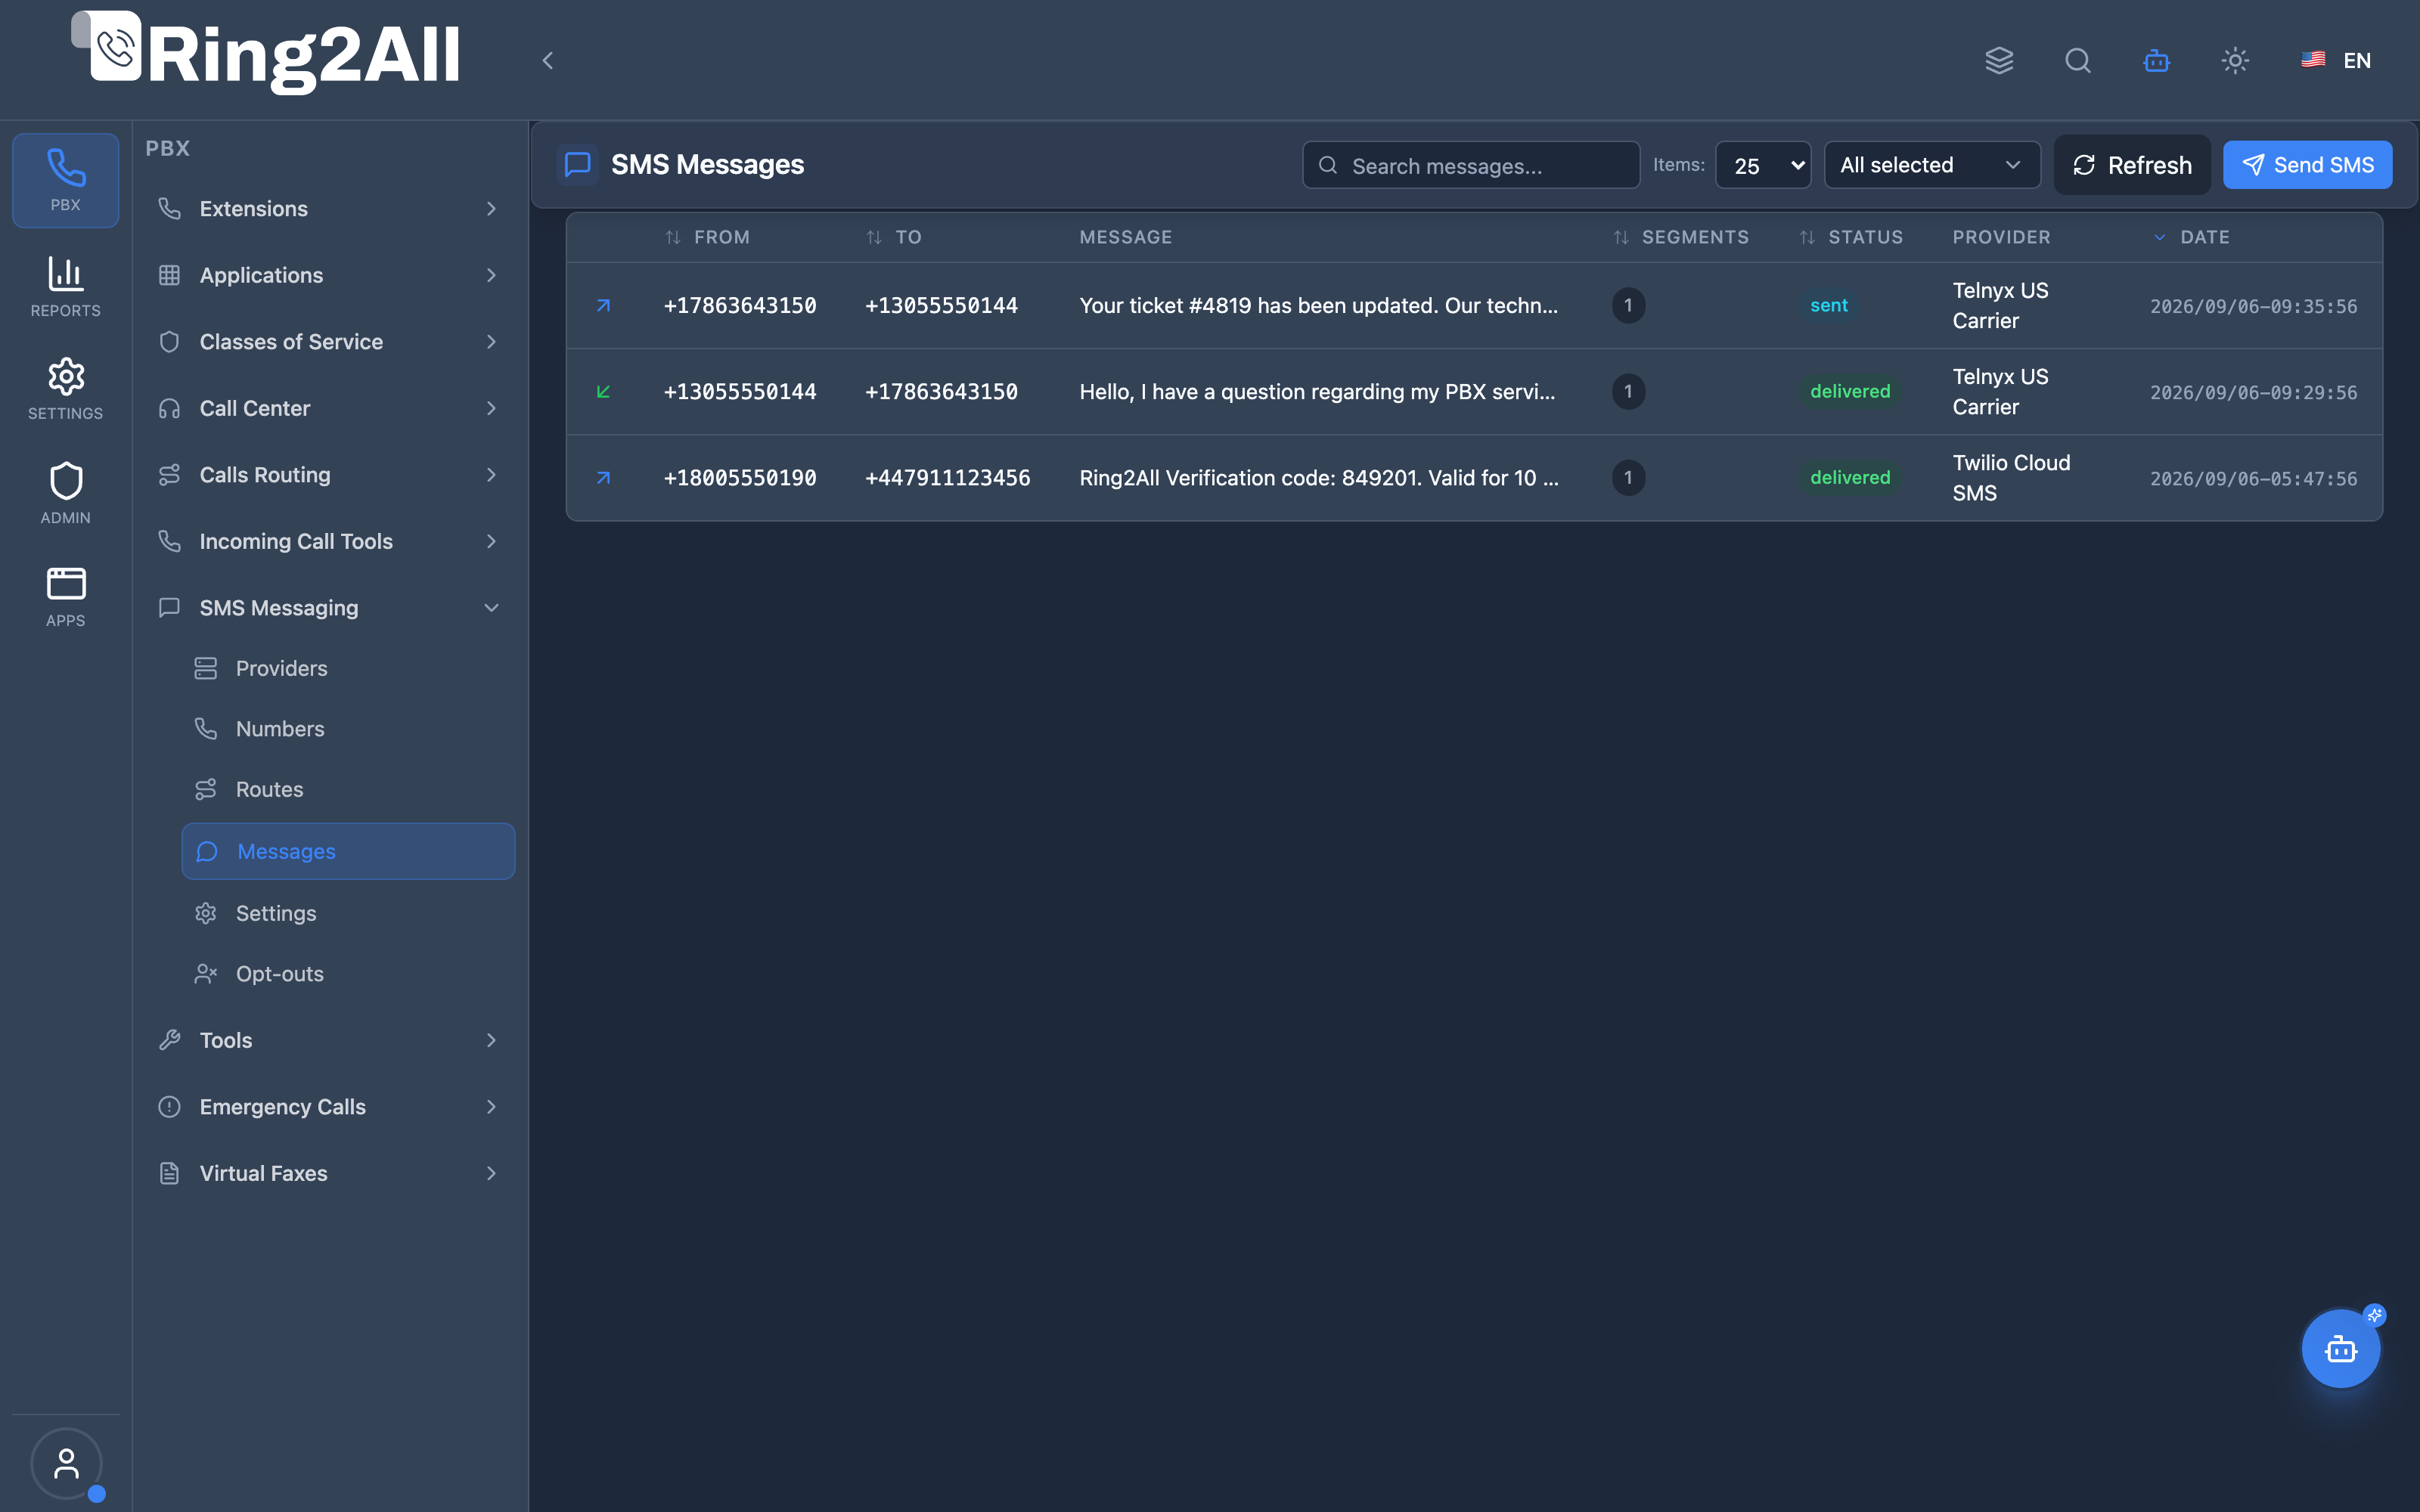Image resolution: width=2420 pixels, height=1512 pixels.
Task: Sort the table by TO column
Action: 894,237
